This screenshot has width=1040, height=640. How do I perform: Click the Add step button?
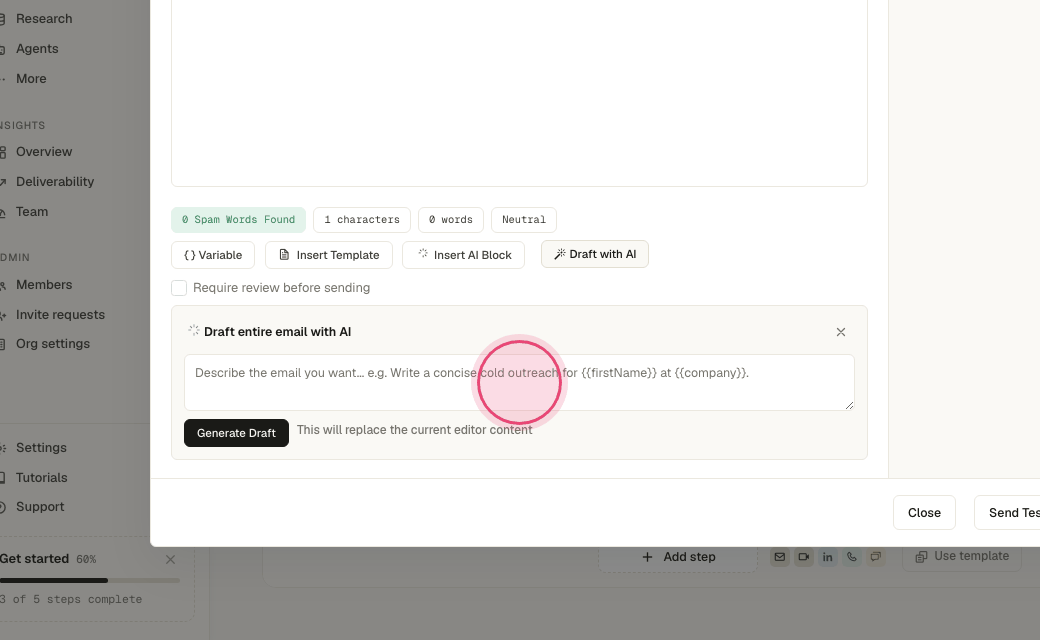point(678,557)
